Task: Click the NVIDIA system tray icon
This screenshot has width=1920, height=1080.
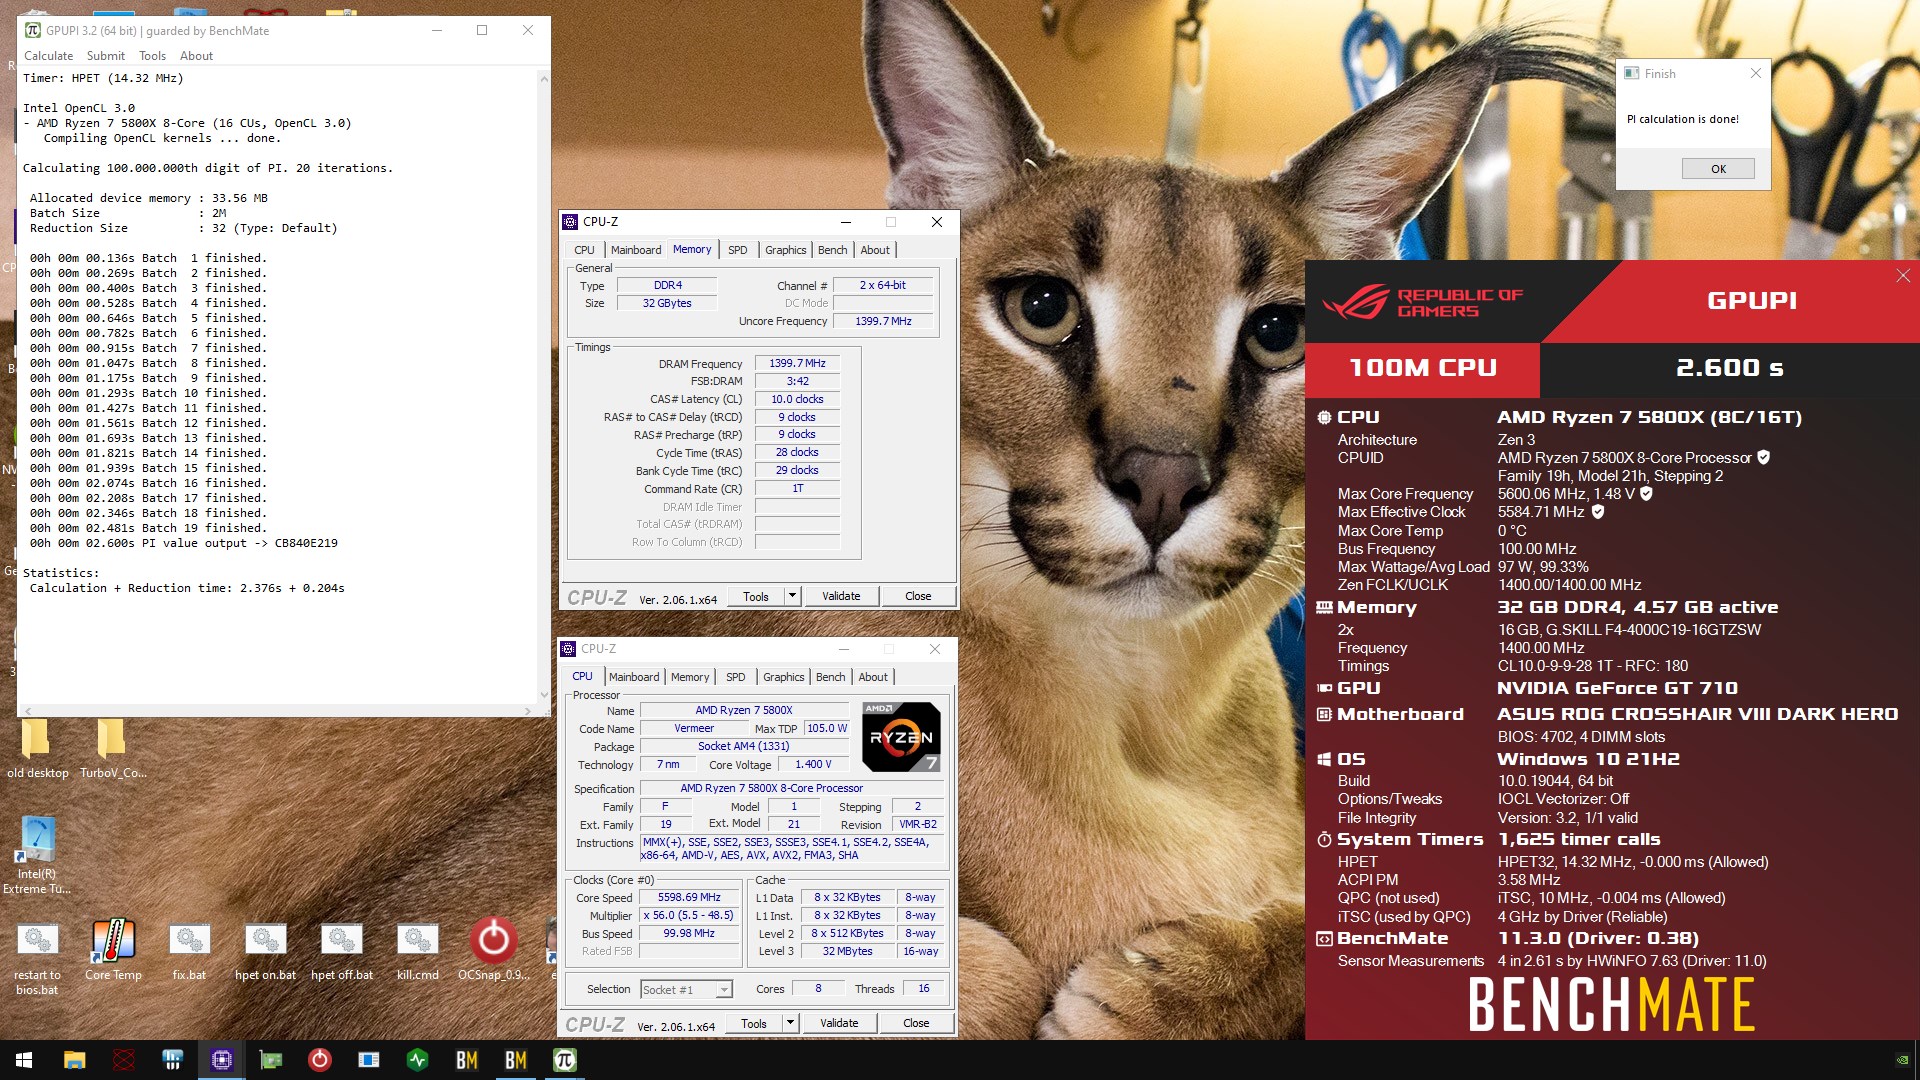Action: pos(1902,1060)
